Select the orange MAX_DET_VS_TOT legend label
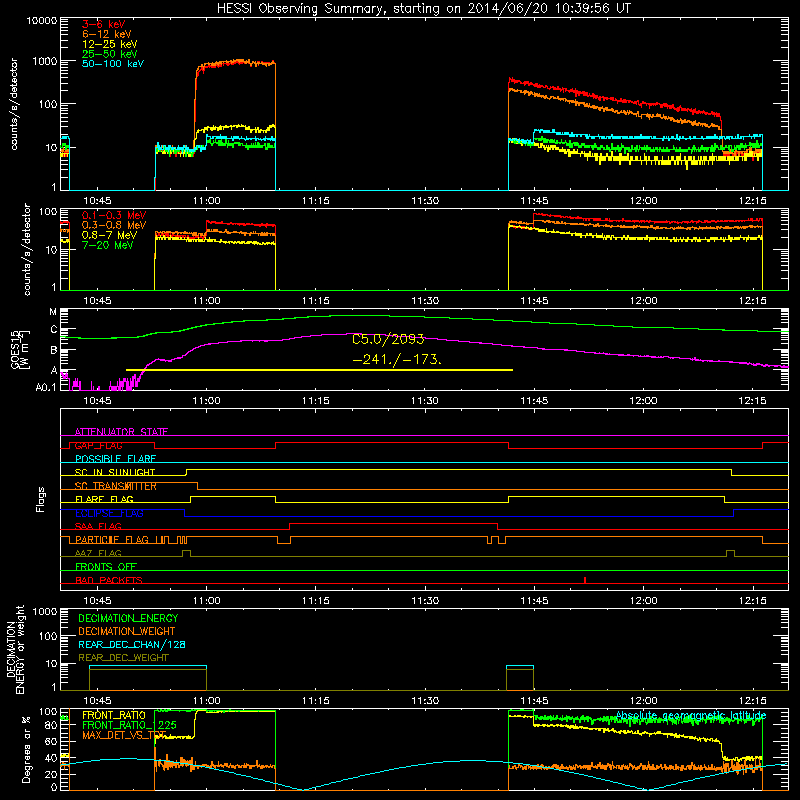The image size is (800, 800). click(x=124, y=735)
